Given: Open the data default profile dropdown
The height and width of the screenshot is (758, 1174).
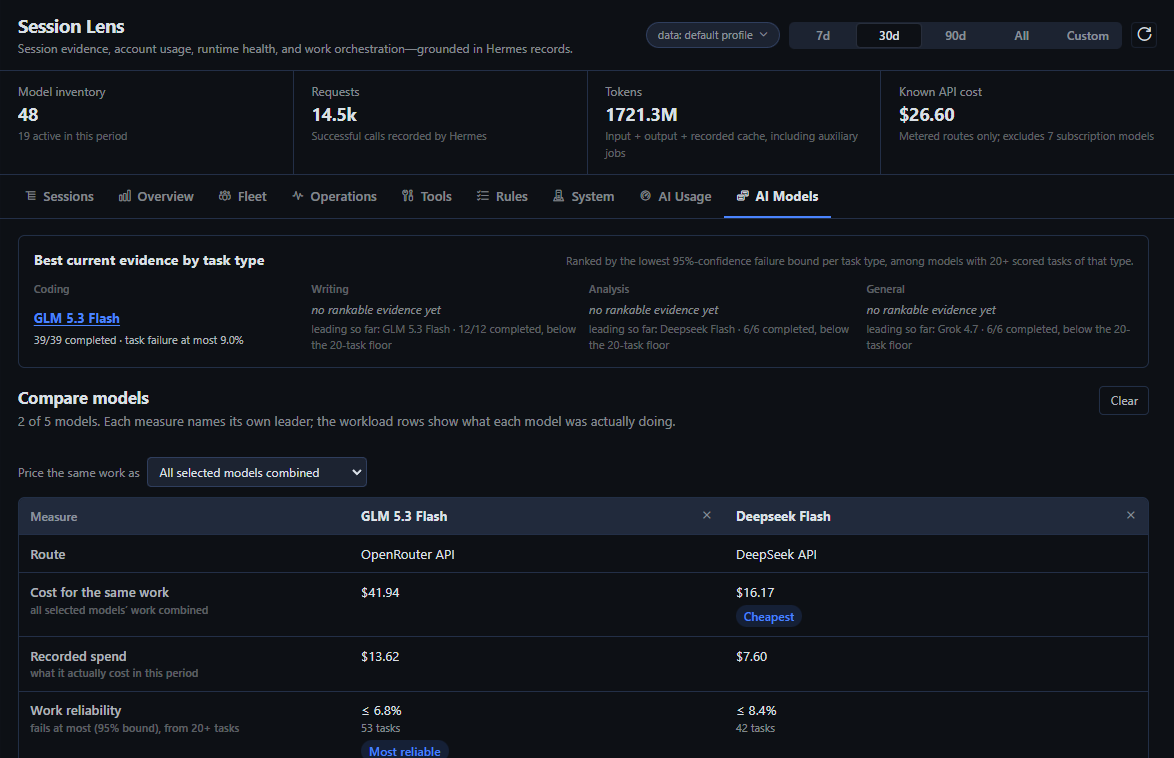Looking at the screenshot, I should (x=713, y=35).
